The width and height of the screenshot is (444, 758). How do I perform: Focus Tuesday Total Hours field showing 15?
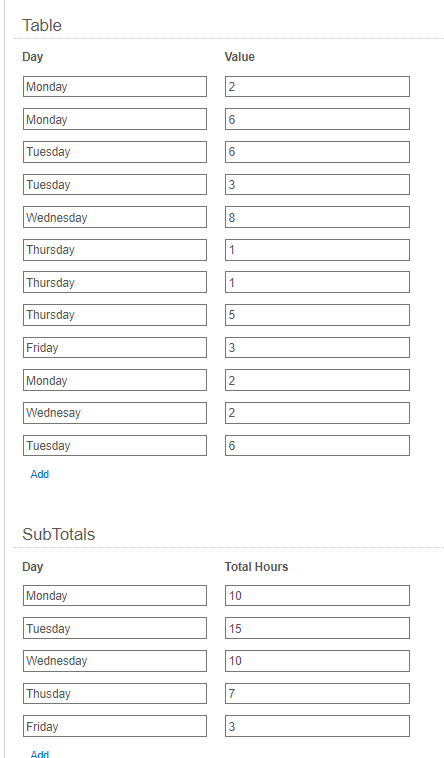[x=317, y=628]
